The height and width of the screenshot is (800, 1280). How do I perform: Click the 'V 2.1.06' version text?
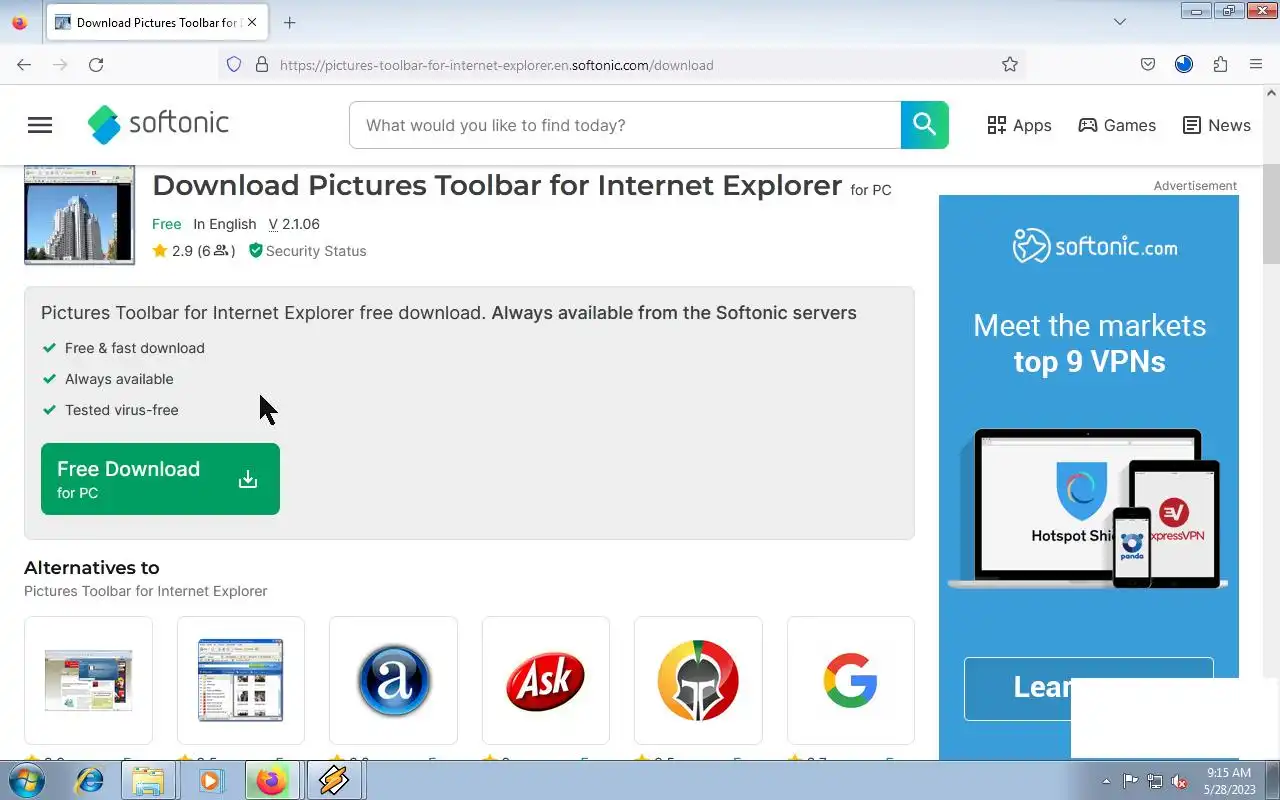click(294, 224)
